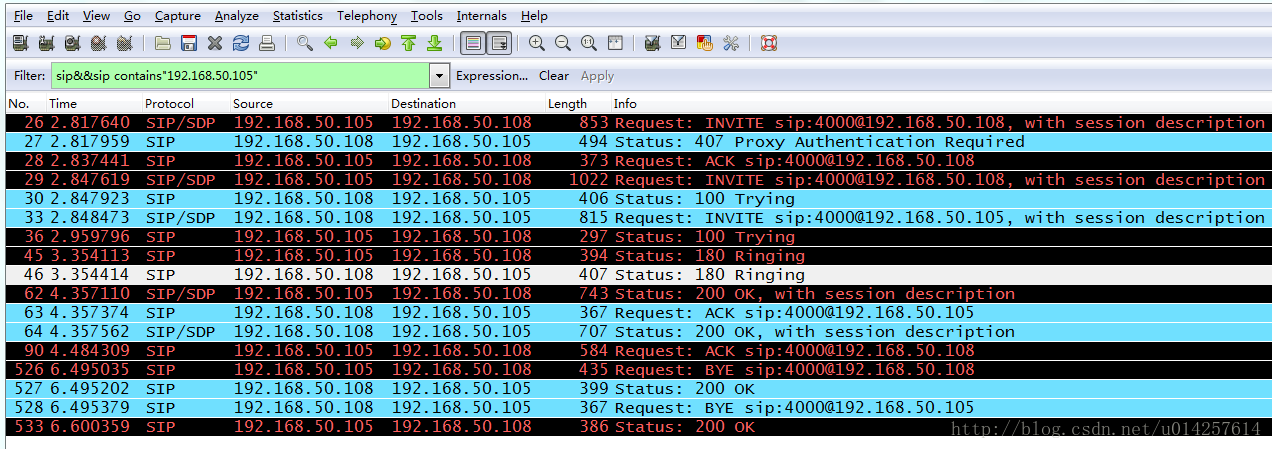Select packet 27 '407 Proxy Authentication Required'
This screenshot has width=1272, height=449.
coord(636,142)
